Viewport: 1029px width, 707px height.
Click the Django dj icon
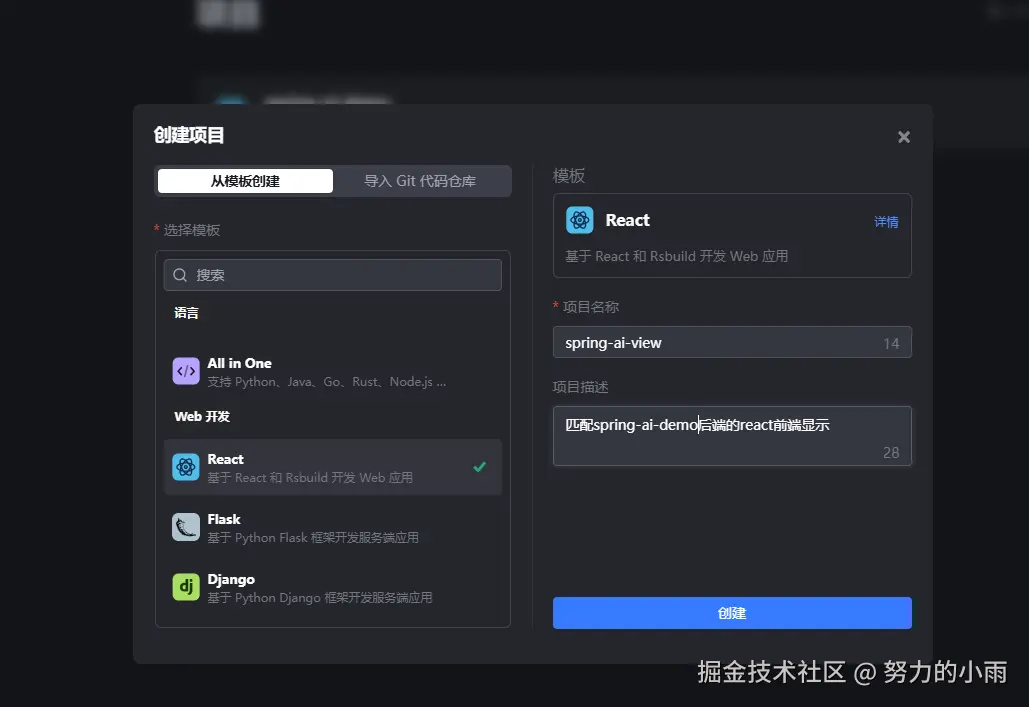(186, 586)
